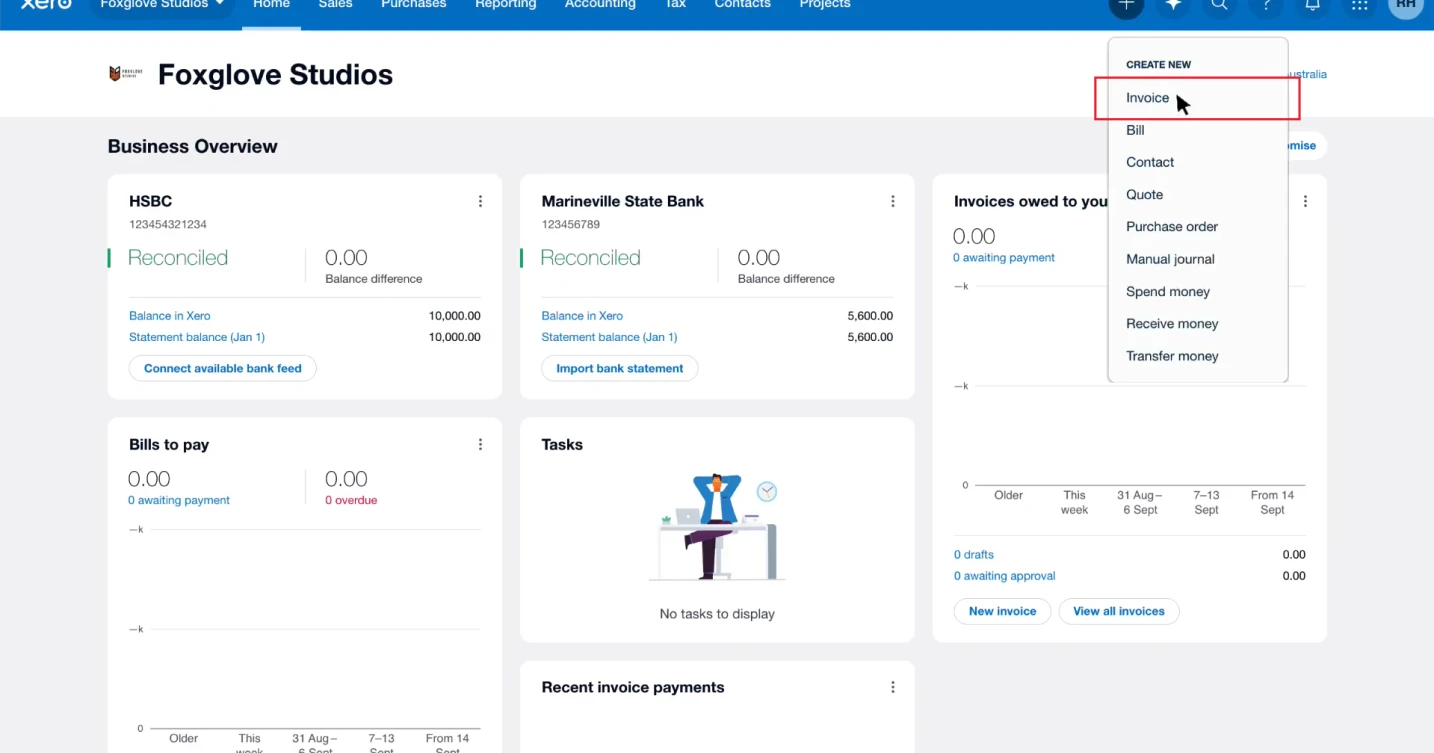This screenshot has width=1434, height=753.
Task: Open the Bills to pay options menu
Action: 480,445
